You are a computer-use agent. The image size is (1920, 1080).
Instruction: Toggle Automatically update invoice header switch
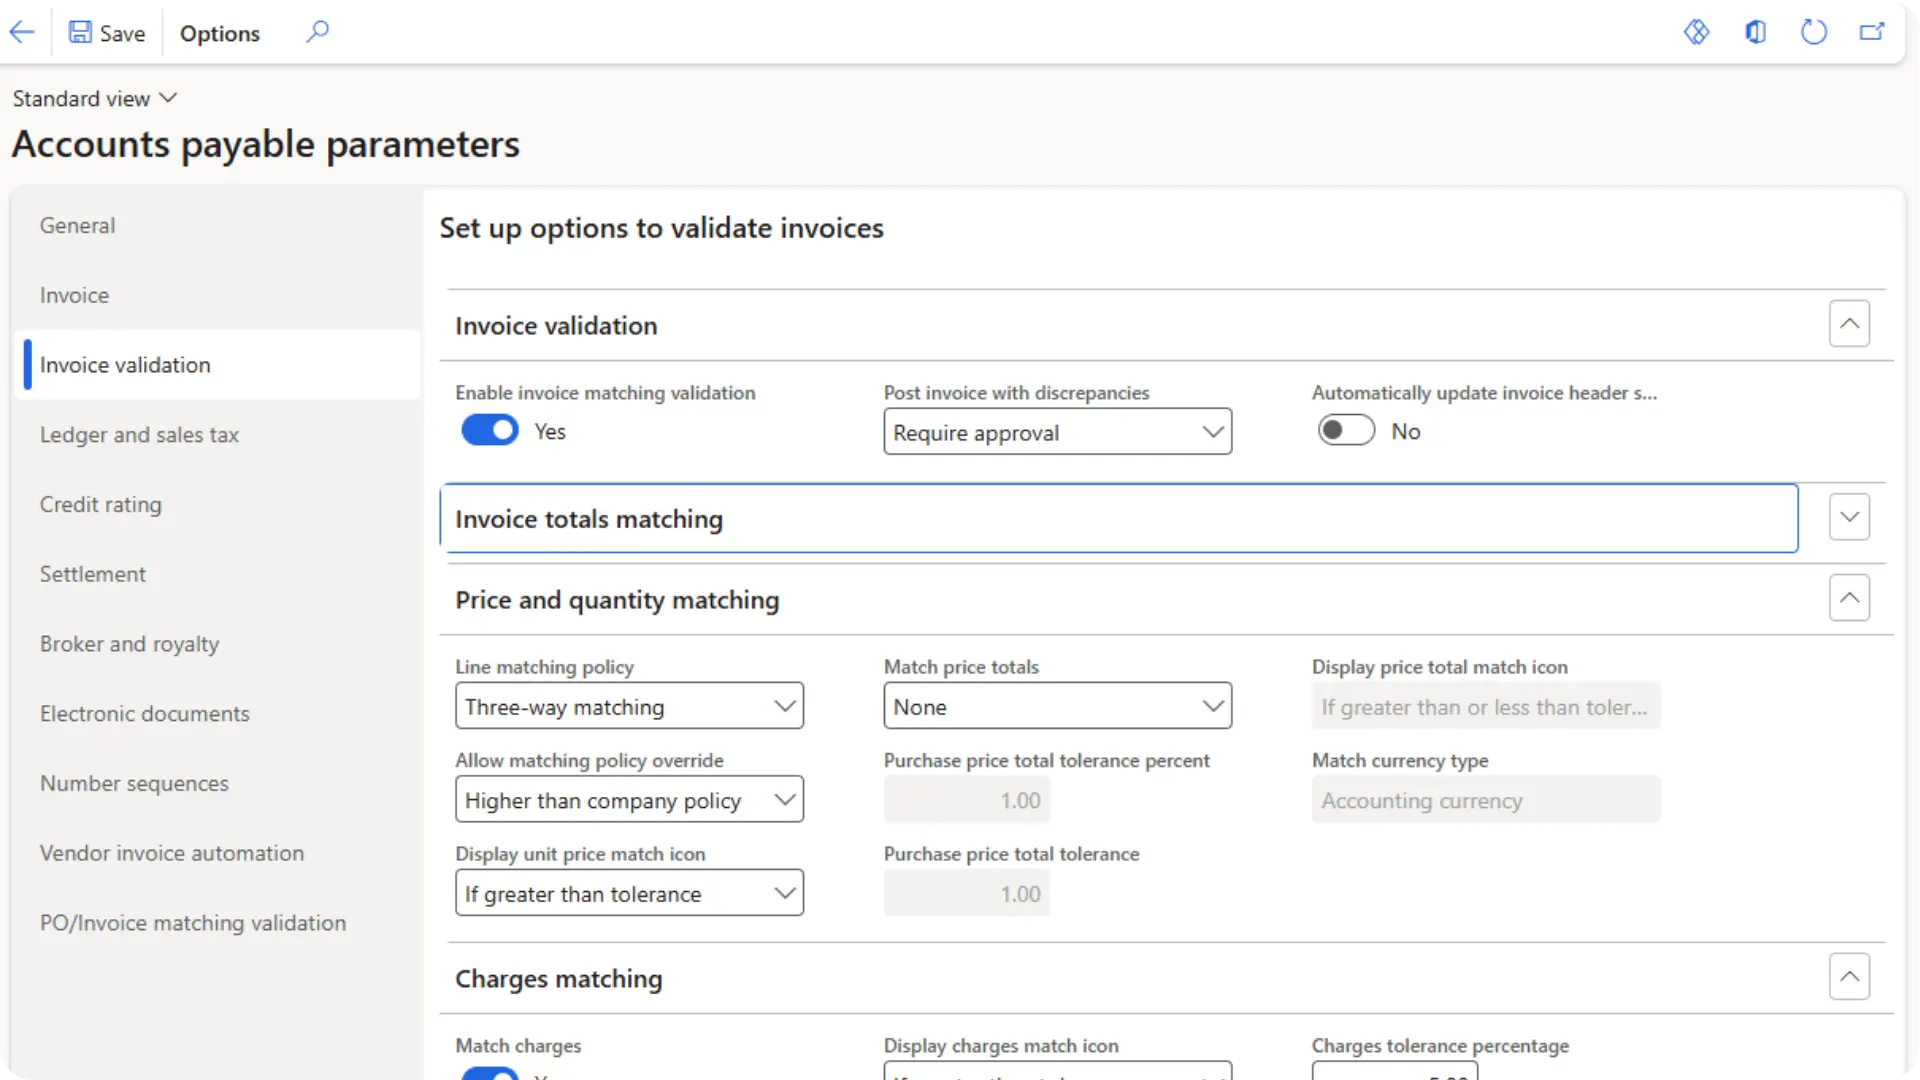1345,431
